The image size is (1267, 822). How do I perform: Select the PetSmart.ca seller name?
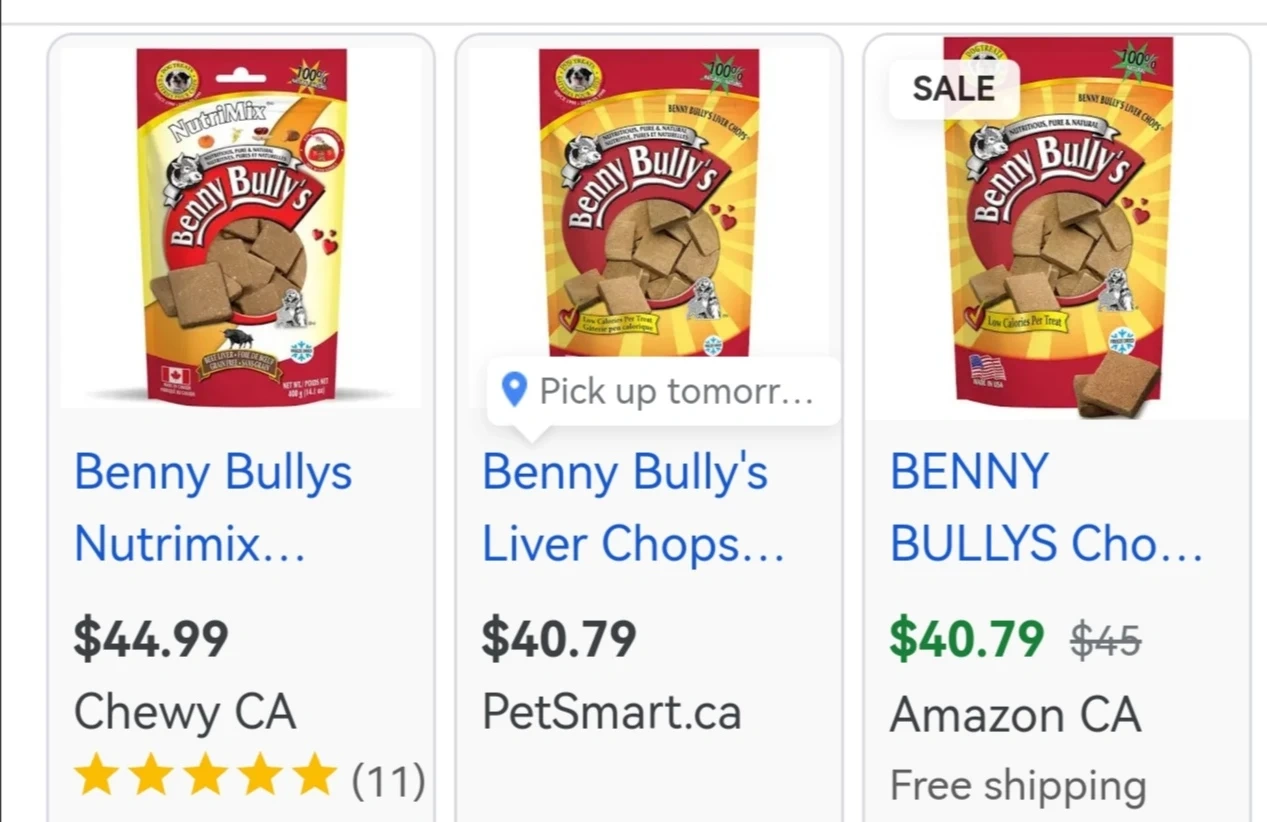(x=612, y=712)
